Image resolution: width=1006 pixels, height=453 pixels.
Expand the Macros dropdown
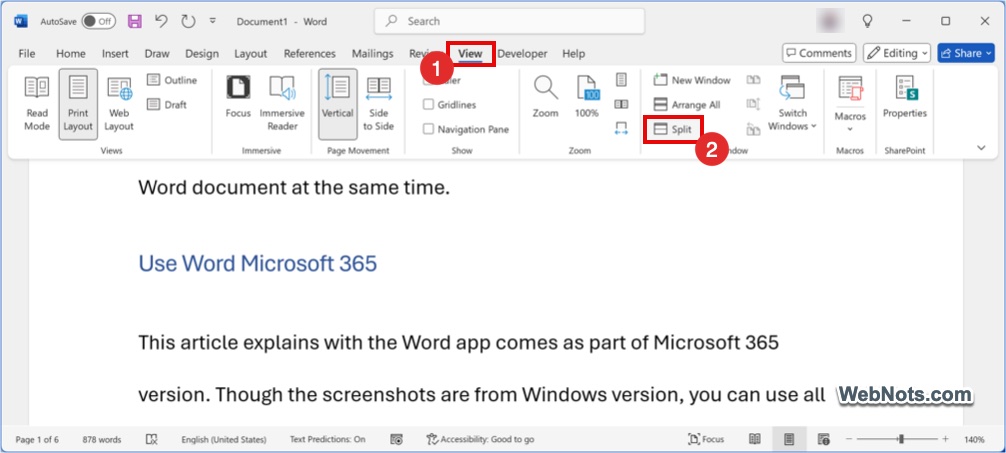850,103
